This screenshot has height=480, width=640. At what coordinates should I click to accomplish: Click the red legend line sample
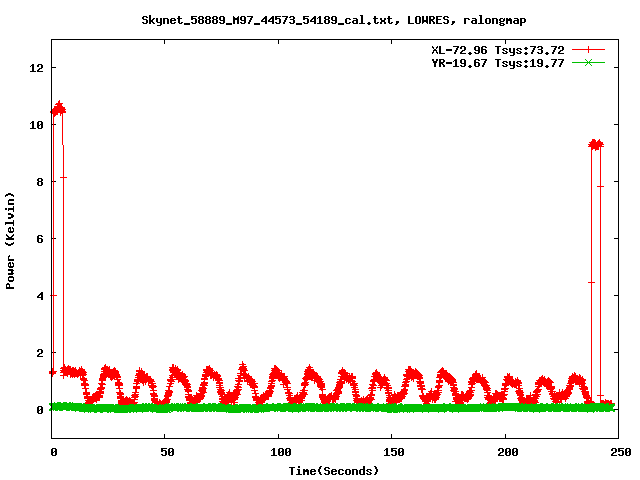(x=588, y=50)
